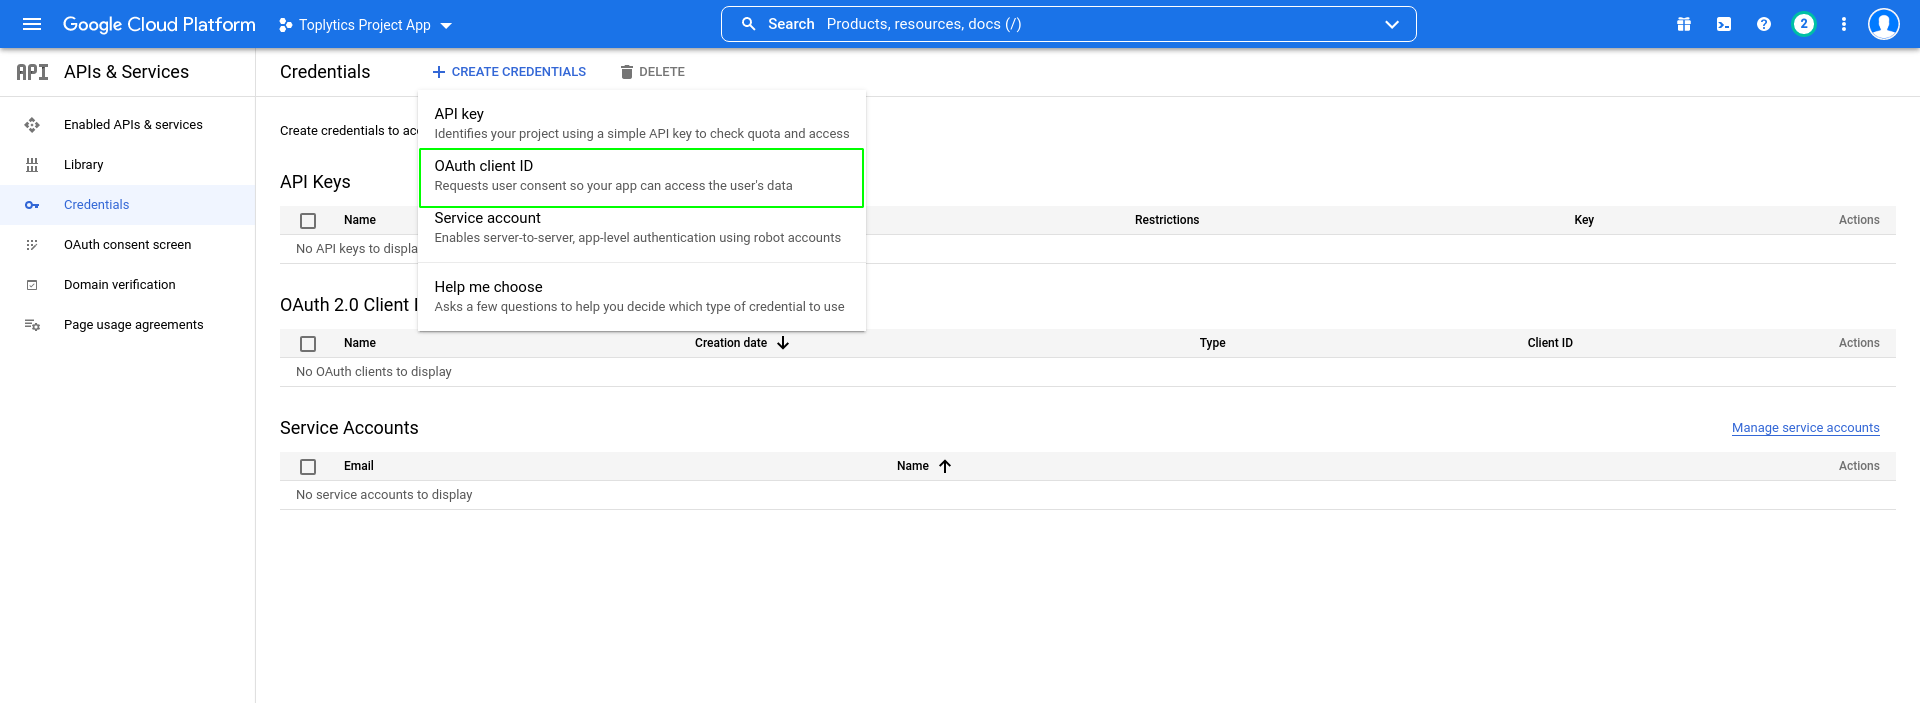
Task: Select Help me choose option
Action: tap(642, 296)
